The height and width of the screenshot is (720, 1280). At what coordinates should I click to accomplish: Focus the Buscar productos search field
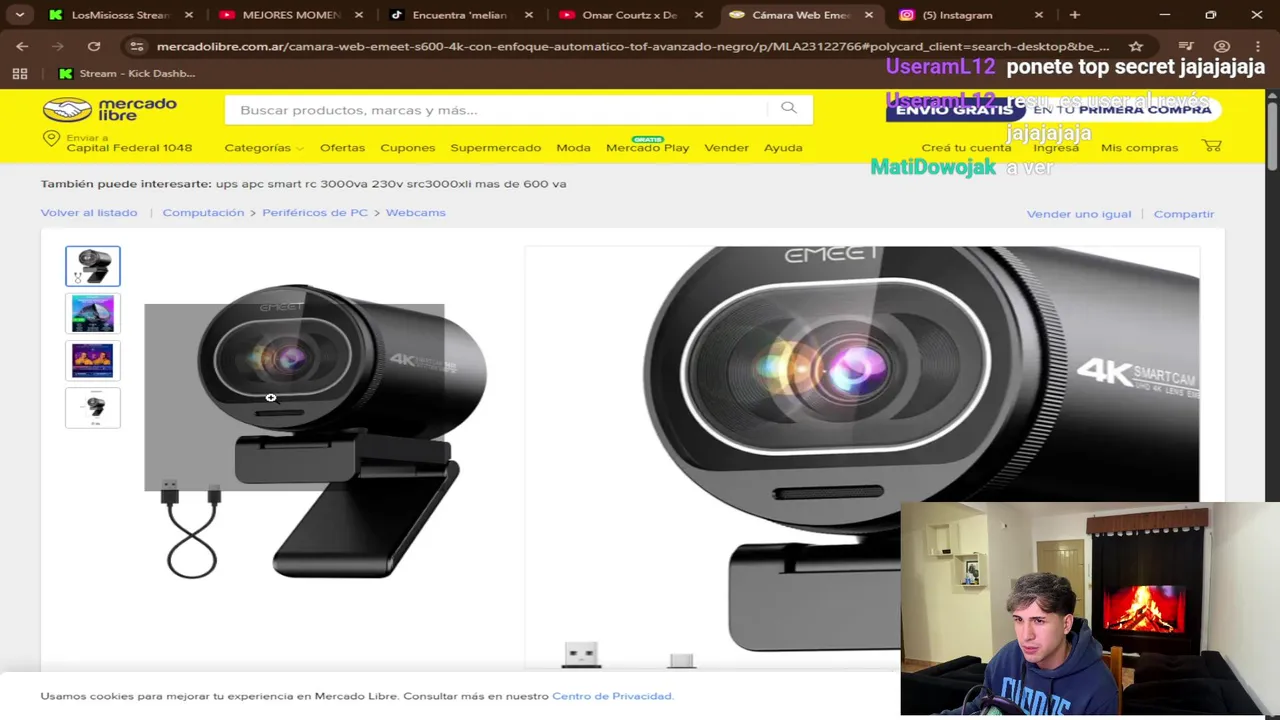point(495,109)
